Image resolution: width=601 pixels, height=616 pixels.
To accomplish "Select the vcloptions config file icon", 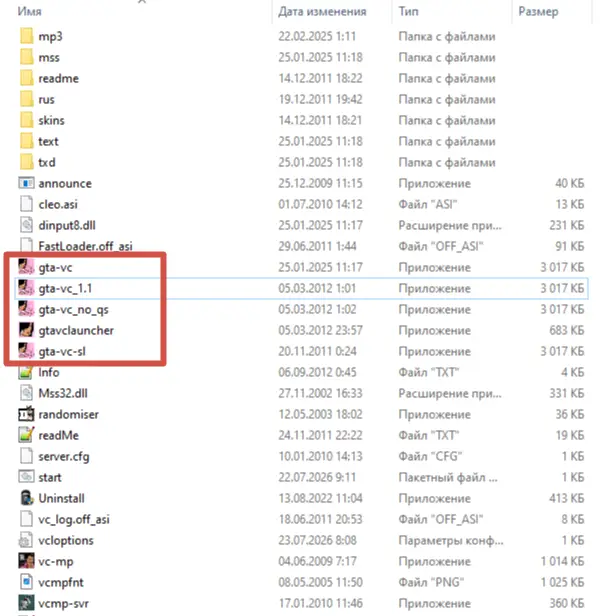I will pyautogui.click(x=26, y=540).
